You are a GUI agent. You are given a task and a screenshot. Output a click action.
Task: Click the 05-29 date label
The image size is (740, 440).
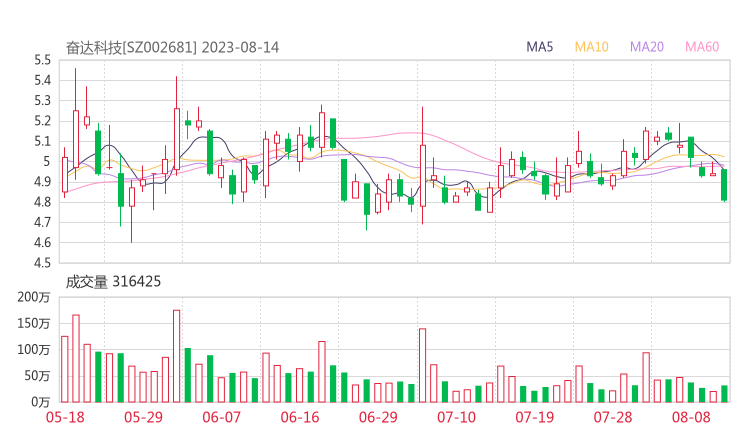[x=143, y=417]
